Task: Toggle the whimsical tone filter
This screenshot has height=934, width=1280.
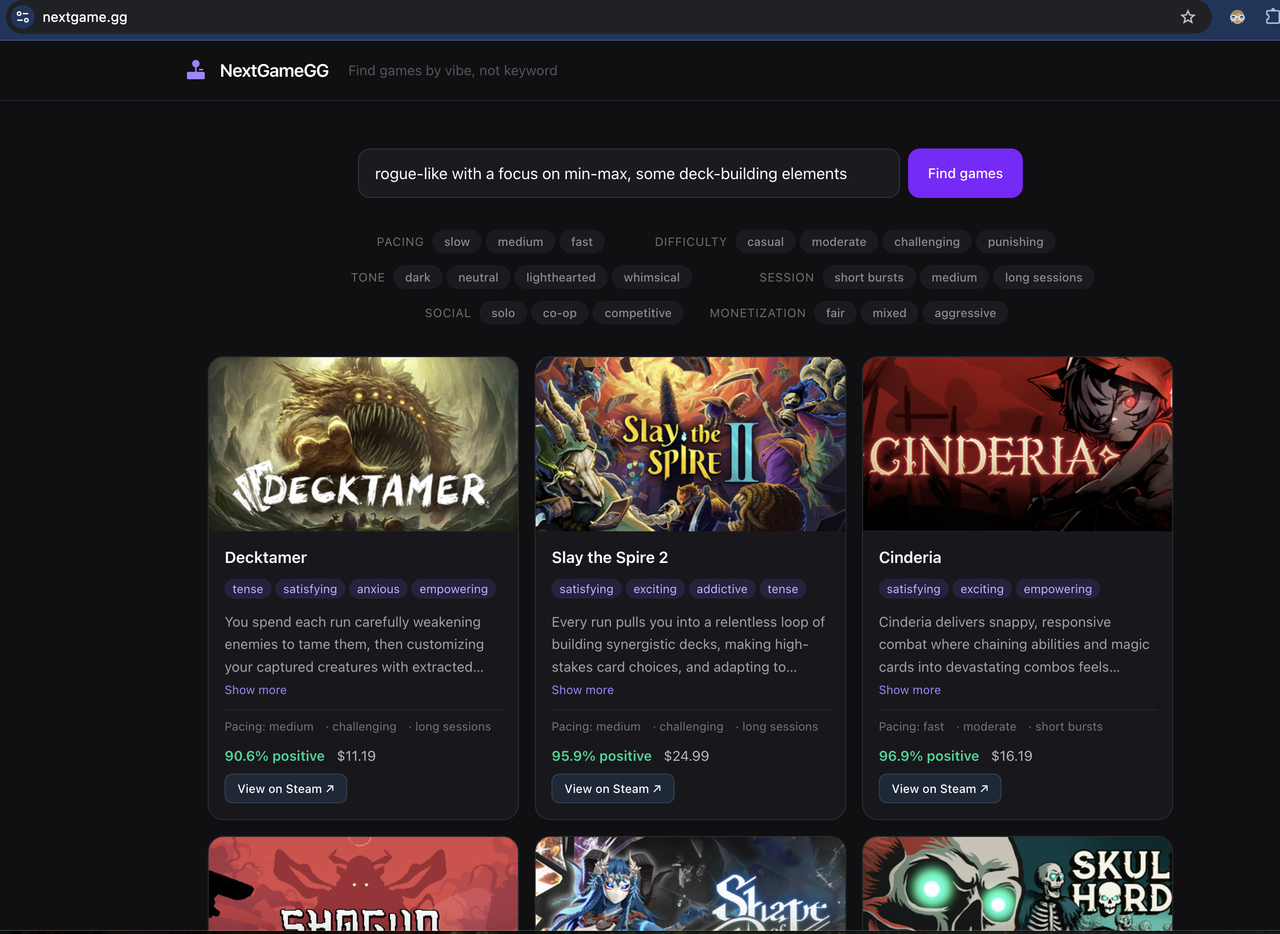Action: [652, 277]
